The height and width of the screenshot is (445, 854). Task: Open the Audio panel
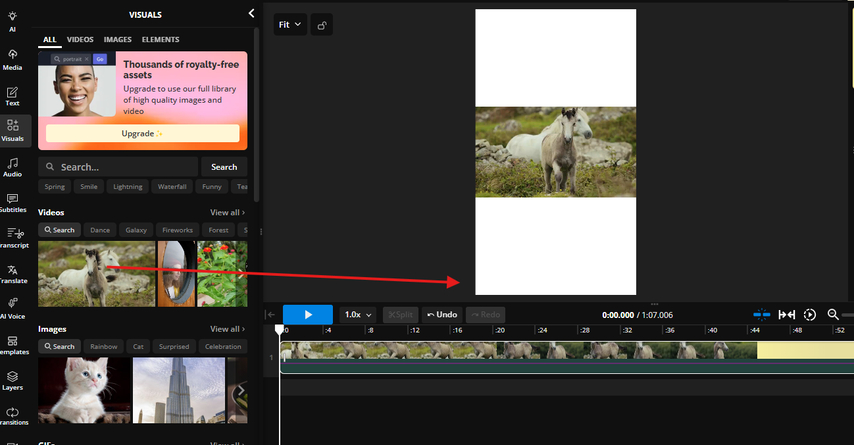pyautogui.click(x=12, y=167)
